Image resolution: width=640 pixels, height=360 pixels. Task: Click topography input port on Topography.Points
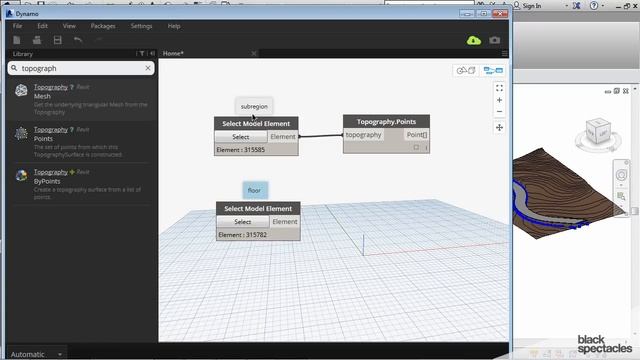point(363,135)
